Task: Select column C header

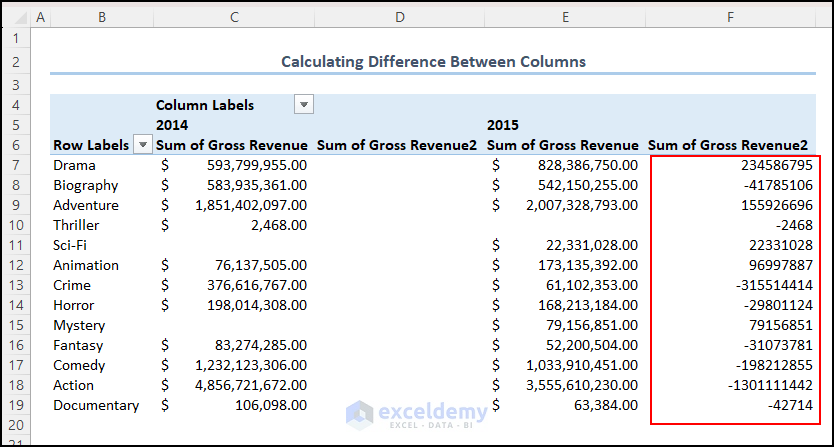Action: click(x=233, y=18)
